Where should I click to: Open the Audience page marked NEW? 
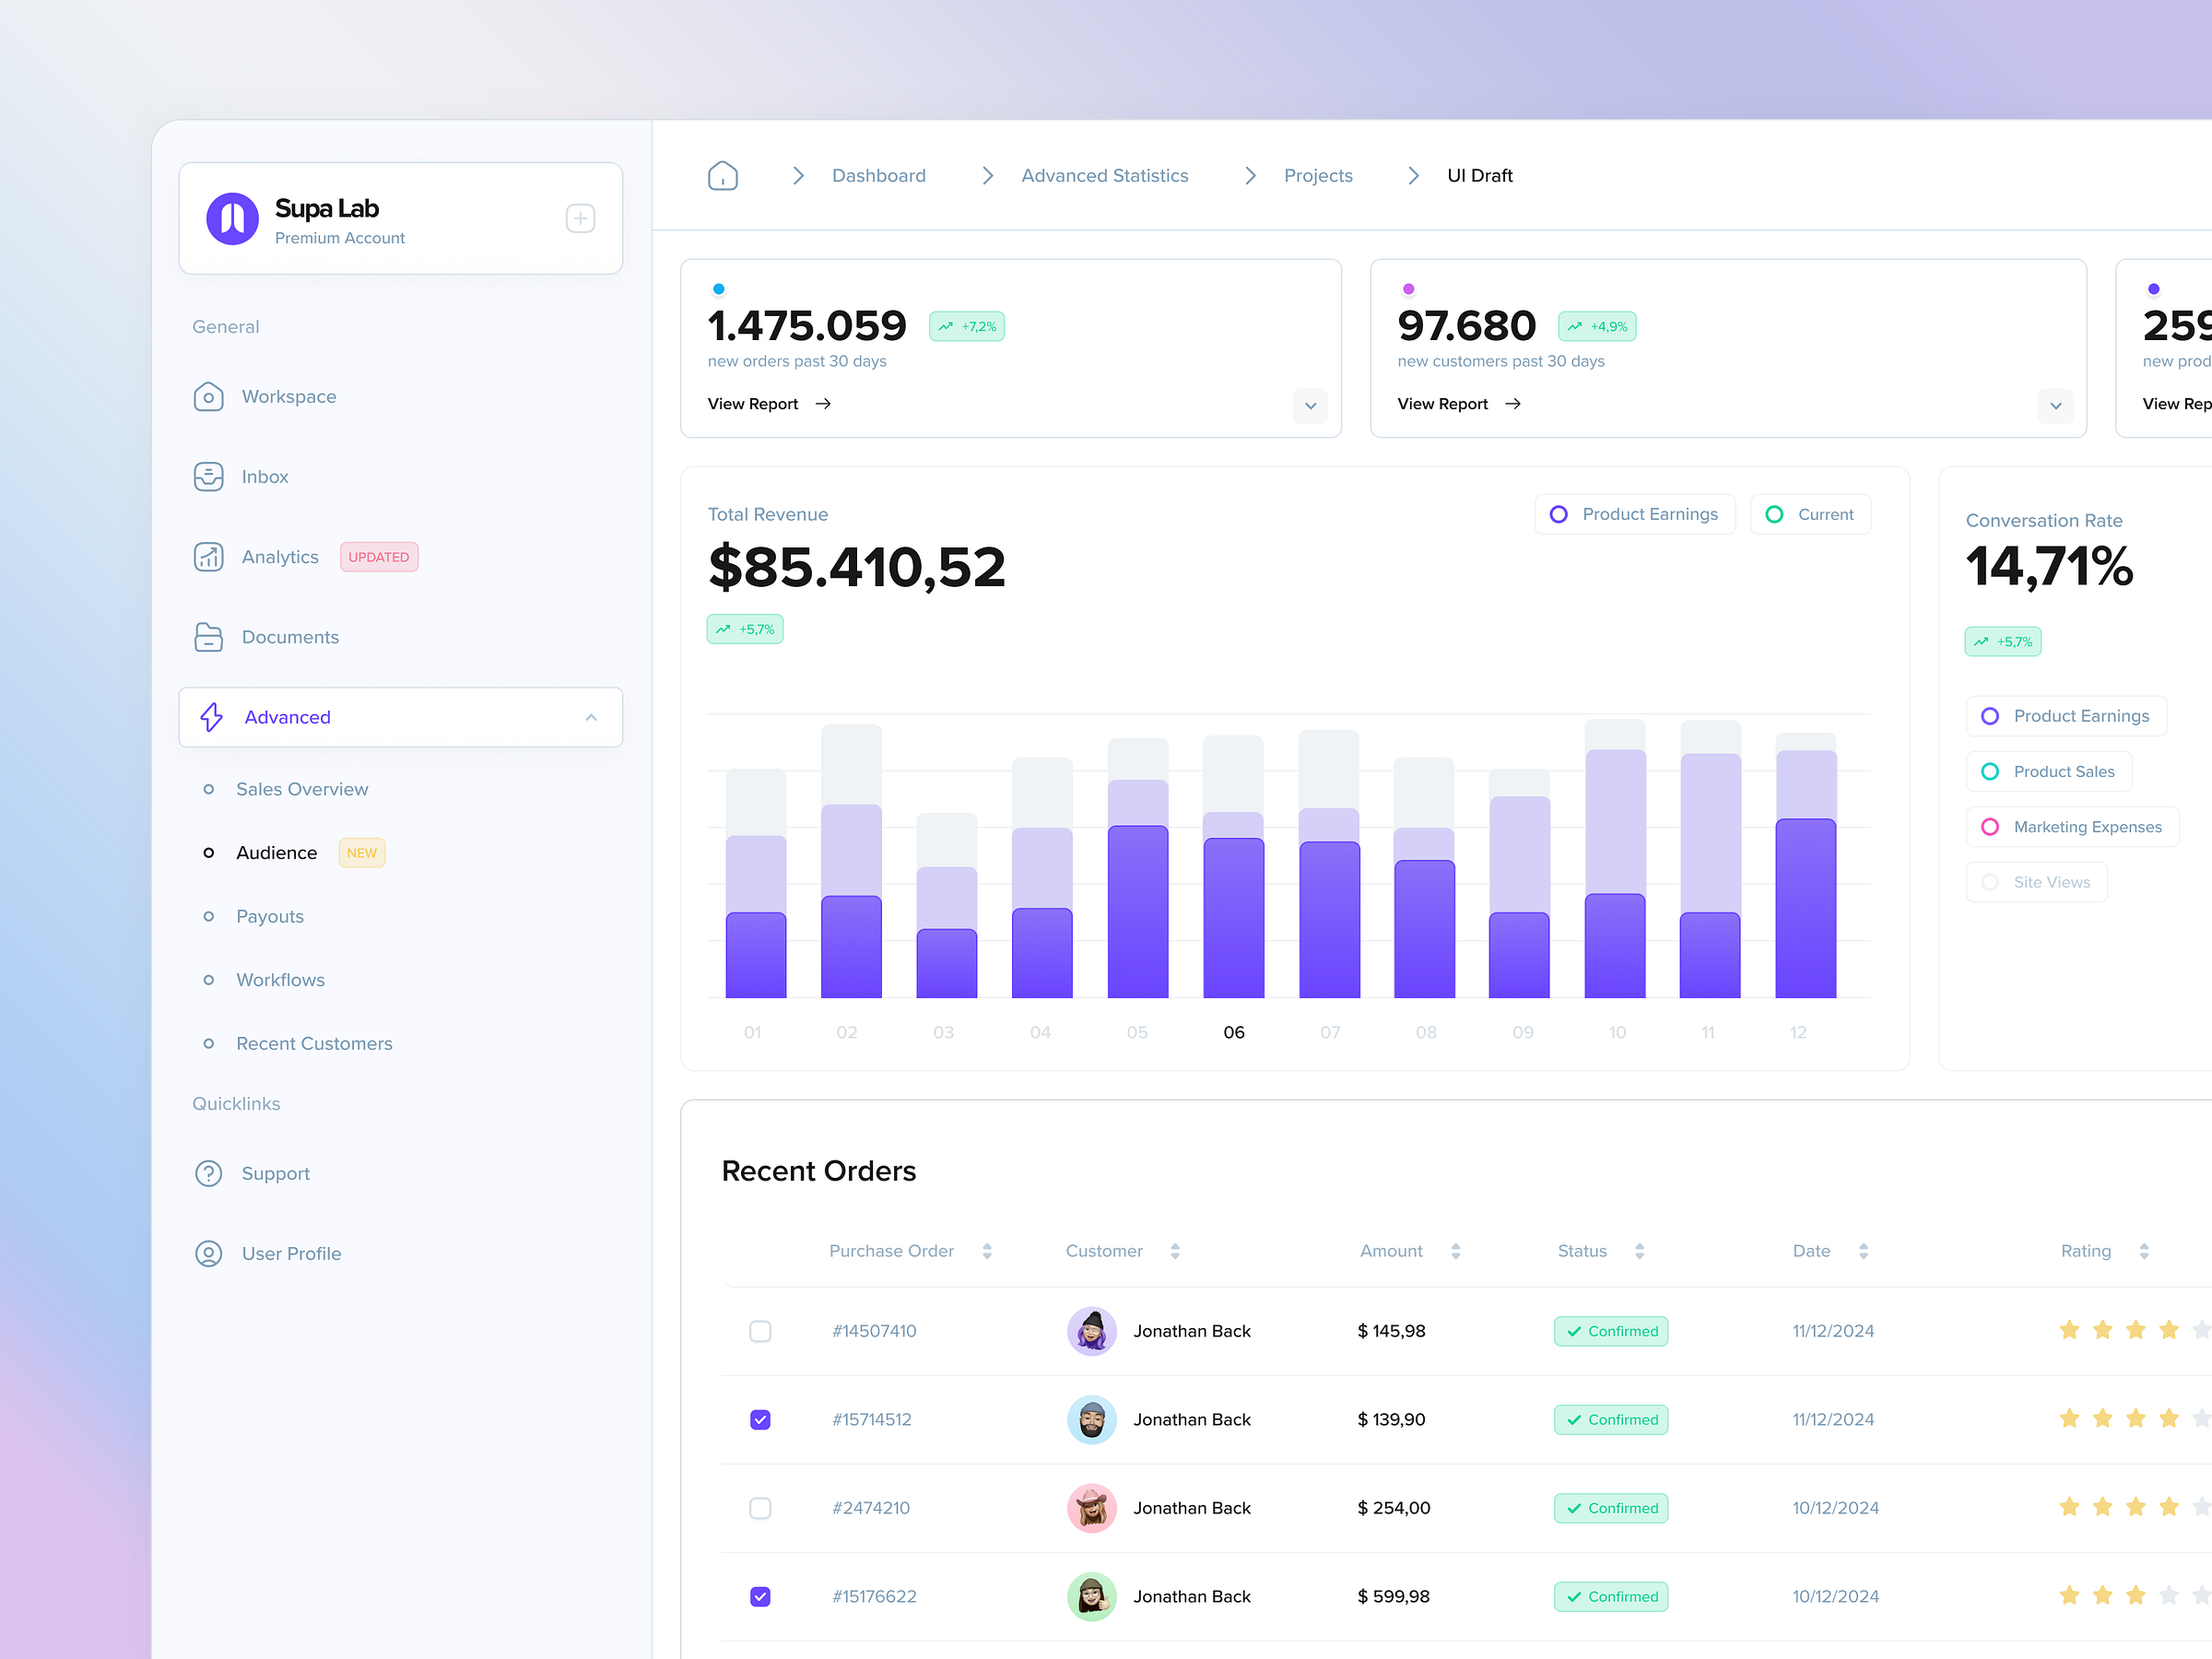[276, 852]
